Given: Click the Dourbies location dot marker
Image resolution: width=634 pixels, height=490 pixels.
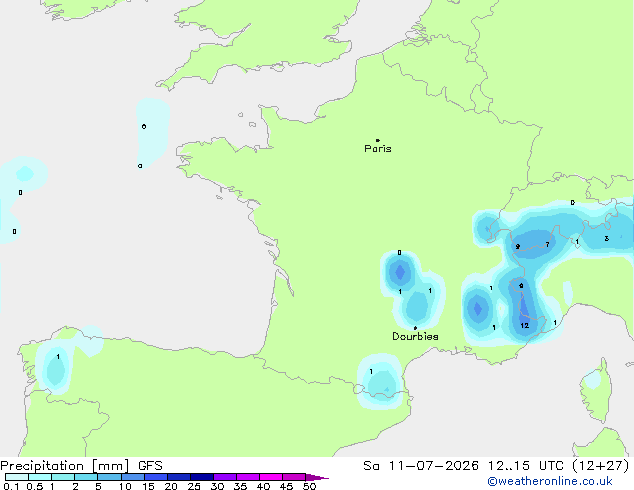Looking at the screenshot, I should click(415, 328).
